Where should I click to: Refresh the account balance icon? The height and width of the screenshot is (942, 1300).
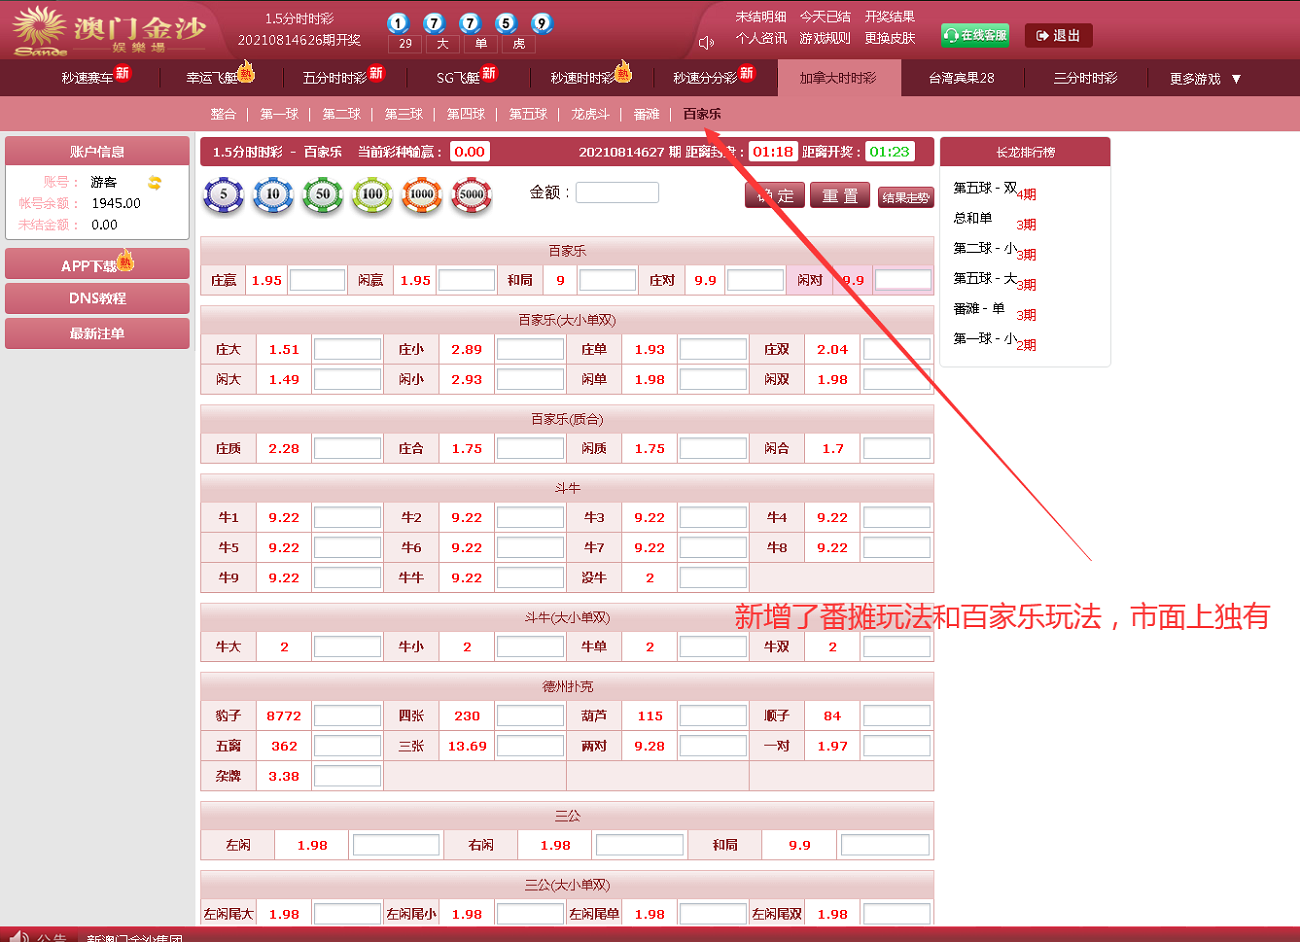point(154,182)
